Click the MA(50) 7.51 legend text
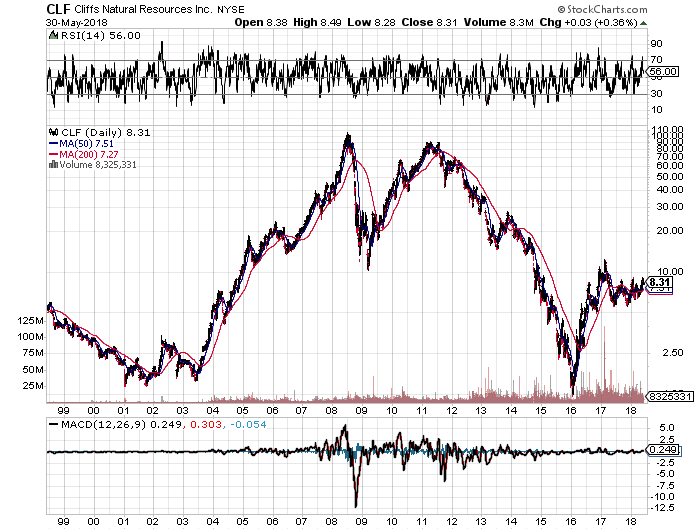Screen dimensions: 700x530 87,144
